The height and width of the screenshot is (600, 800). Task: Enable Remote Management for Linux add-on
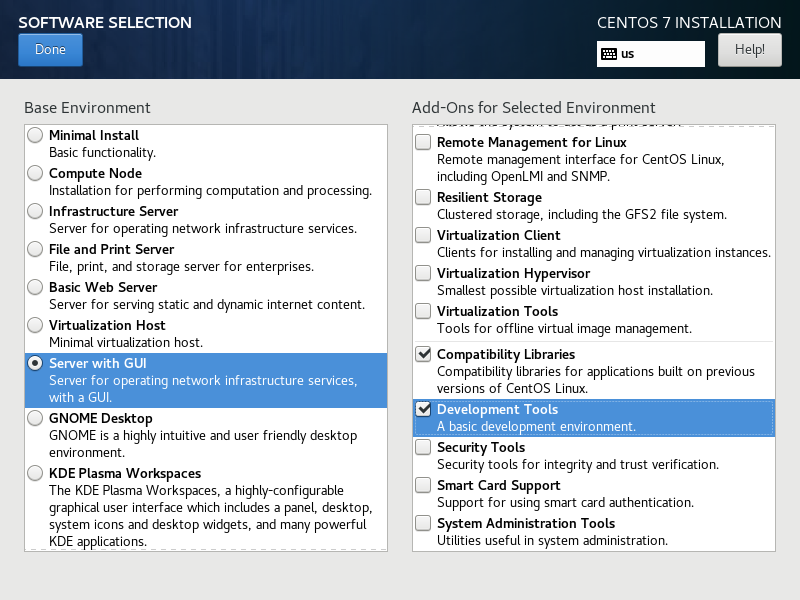coord(424,143)
